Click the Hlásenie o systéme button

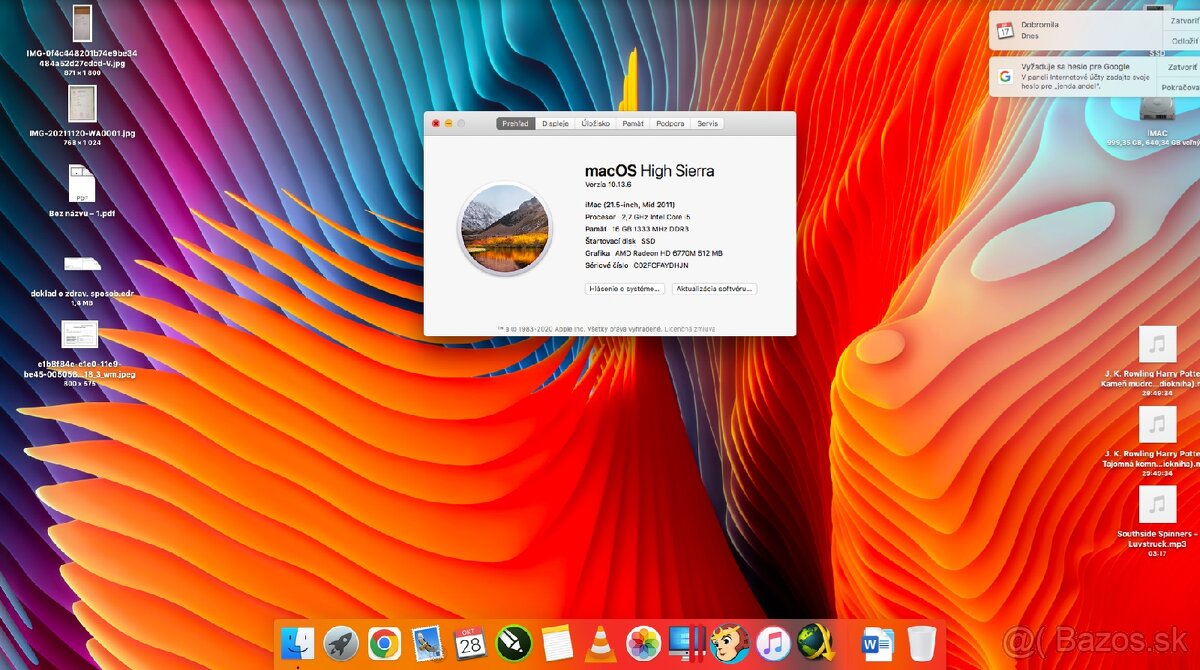[625, 289]
